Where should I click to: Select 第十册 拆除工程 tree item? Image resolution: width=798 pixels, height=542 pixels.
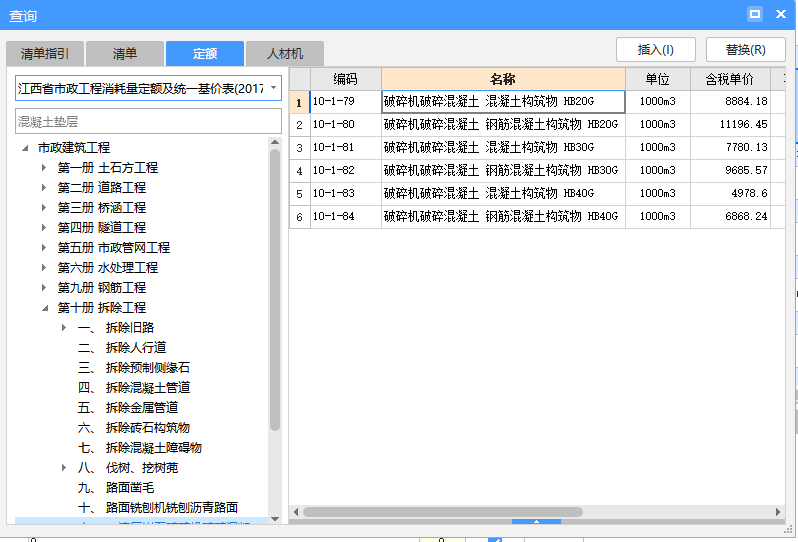pos(102,308)
